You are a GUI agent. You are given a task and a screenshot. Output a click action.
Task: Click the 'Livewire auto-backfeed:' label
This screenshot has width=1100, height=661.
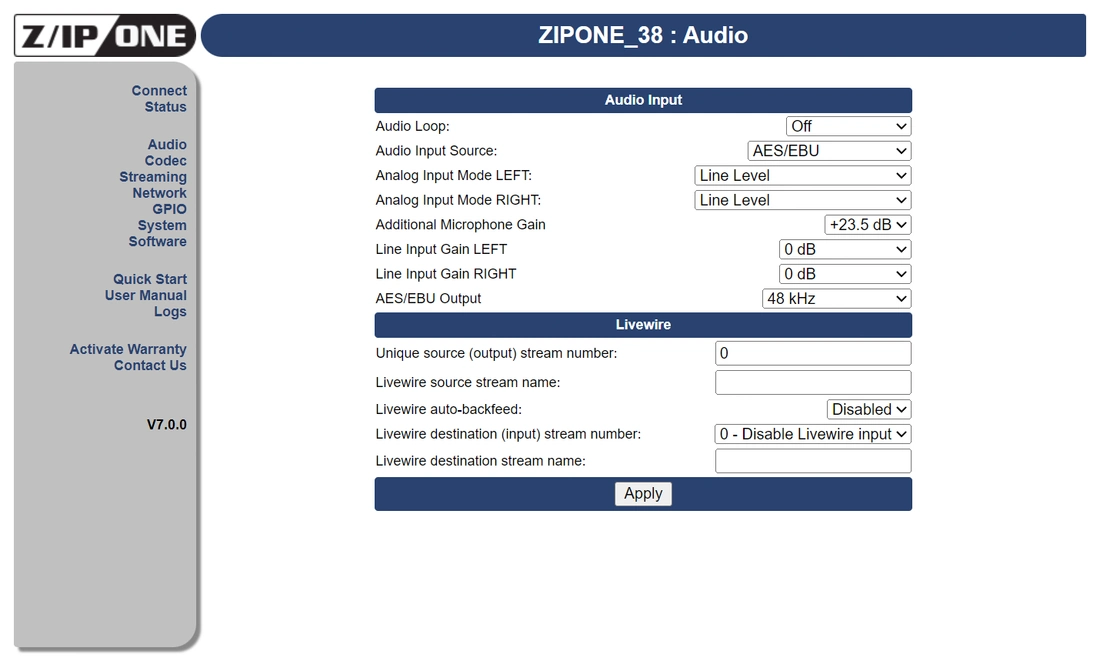449,409
